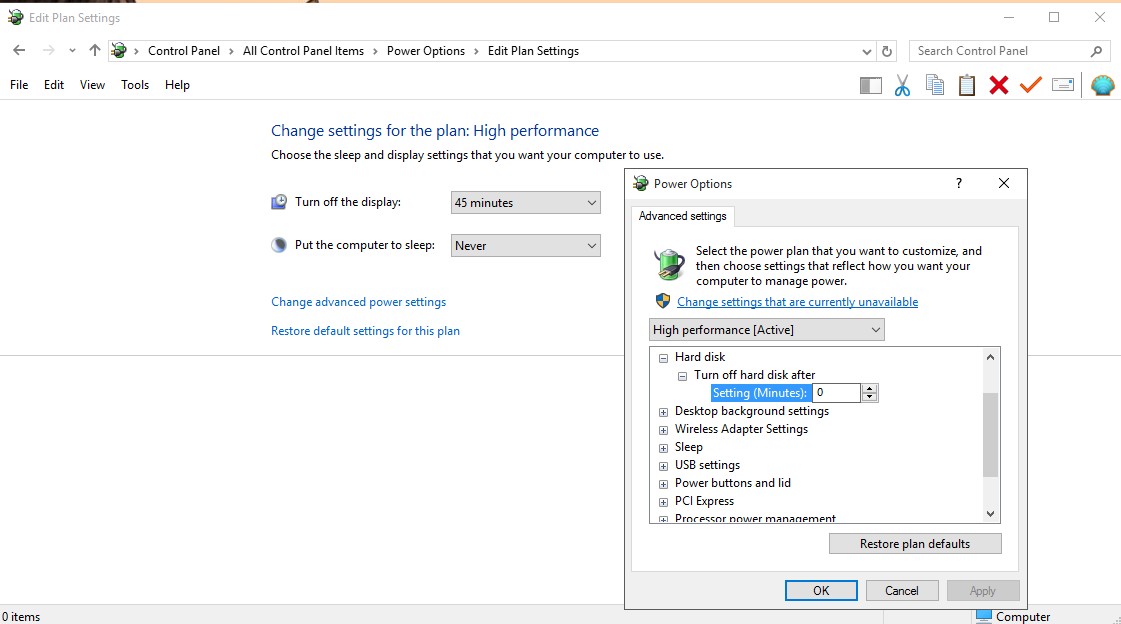
Task: Refresh the address bar location
Action: [x=887, y=51]
